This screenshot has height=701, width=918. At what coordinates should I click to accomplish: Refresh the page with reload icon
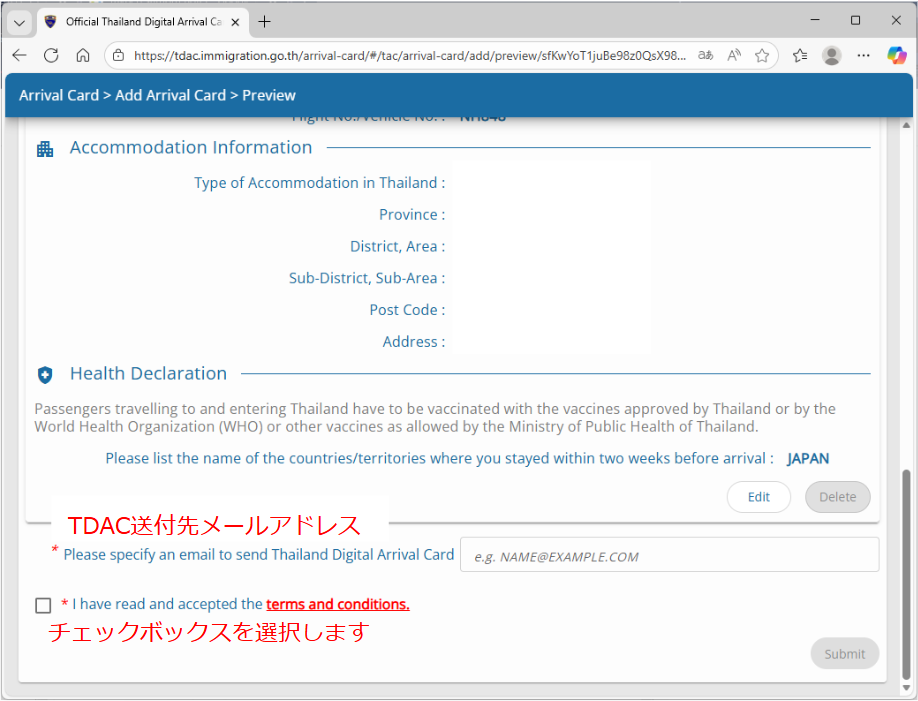tap(51, 56)
